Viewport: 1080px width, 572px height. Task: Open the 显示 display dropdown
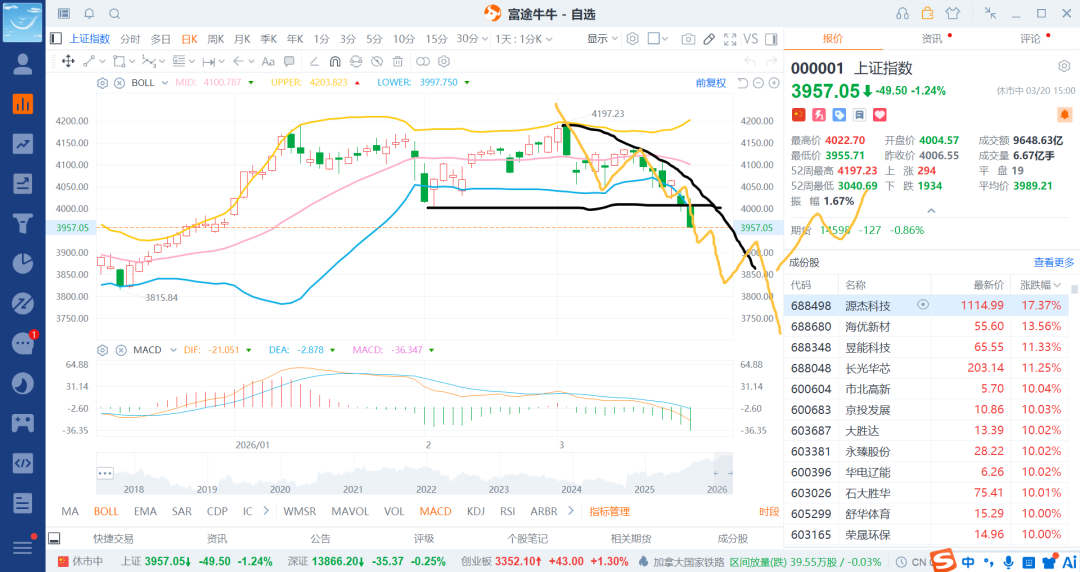click(602, 39)
